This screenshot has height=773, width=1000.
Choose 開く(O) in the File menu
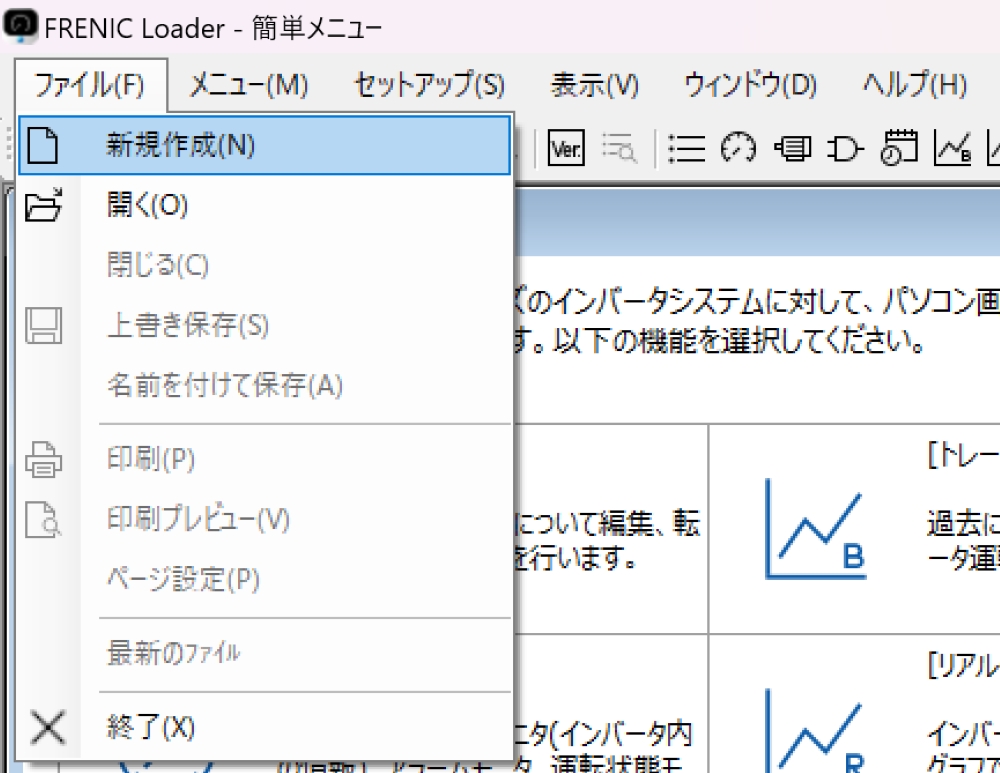point(265,205)
